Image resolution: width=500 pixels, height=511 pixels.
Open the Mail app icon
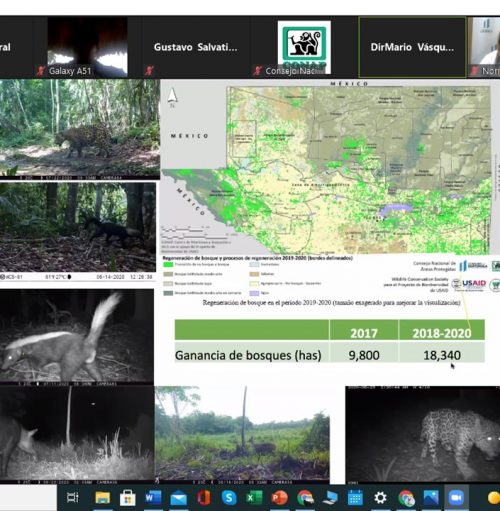(179, 498)
